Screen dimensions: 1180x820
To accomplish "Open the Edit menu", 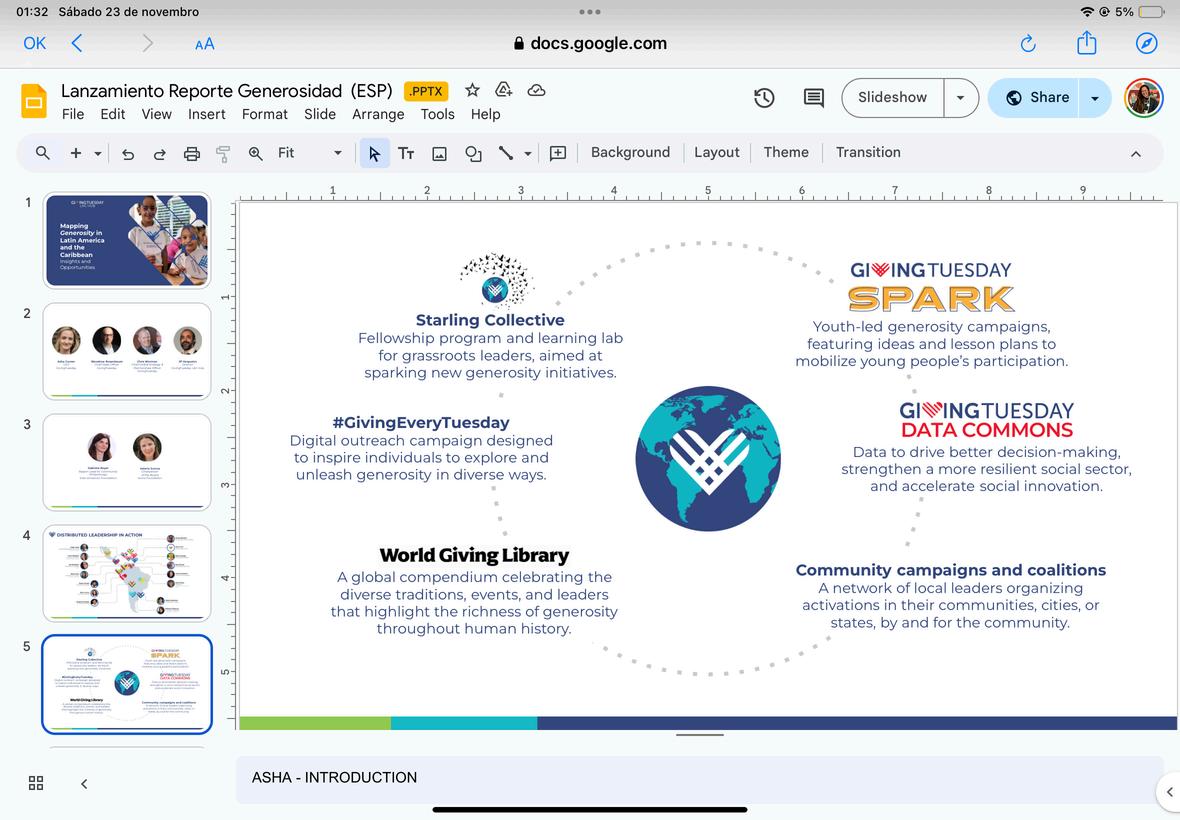I will click(113, 114).
